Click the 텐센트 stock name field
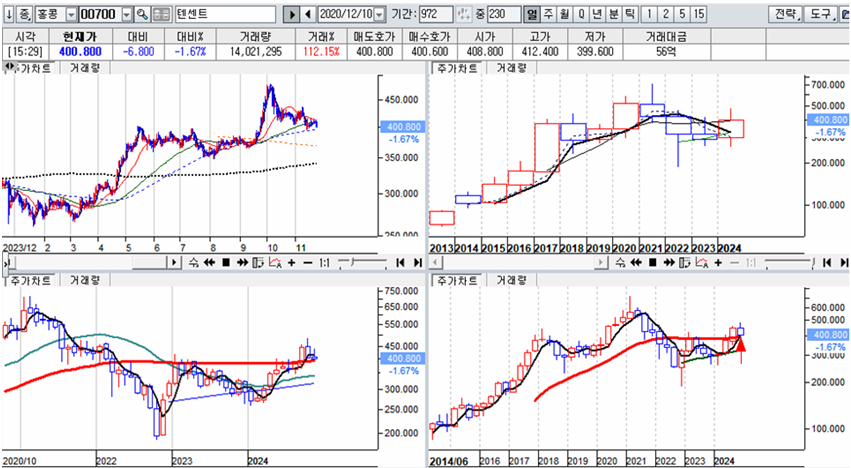This screenshot has width=851, height=468. click(225, 14)
